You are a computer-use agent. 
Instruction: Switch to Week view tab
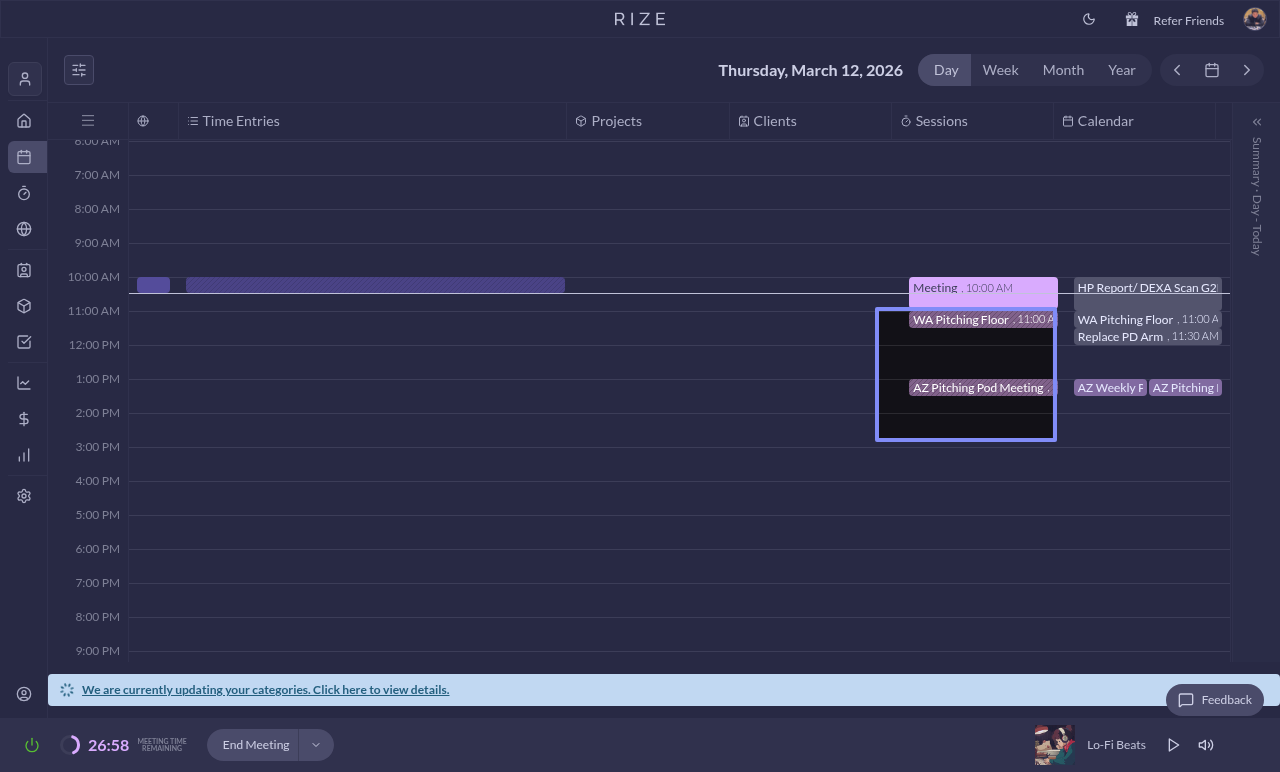tap(1000, 70)
